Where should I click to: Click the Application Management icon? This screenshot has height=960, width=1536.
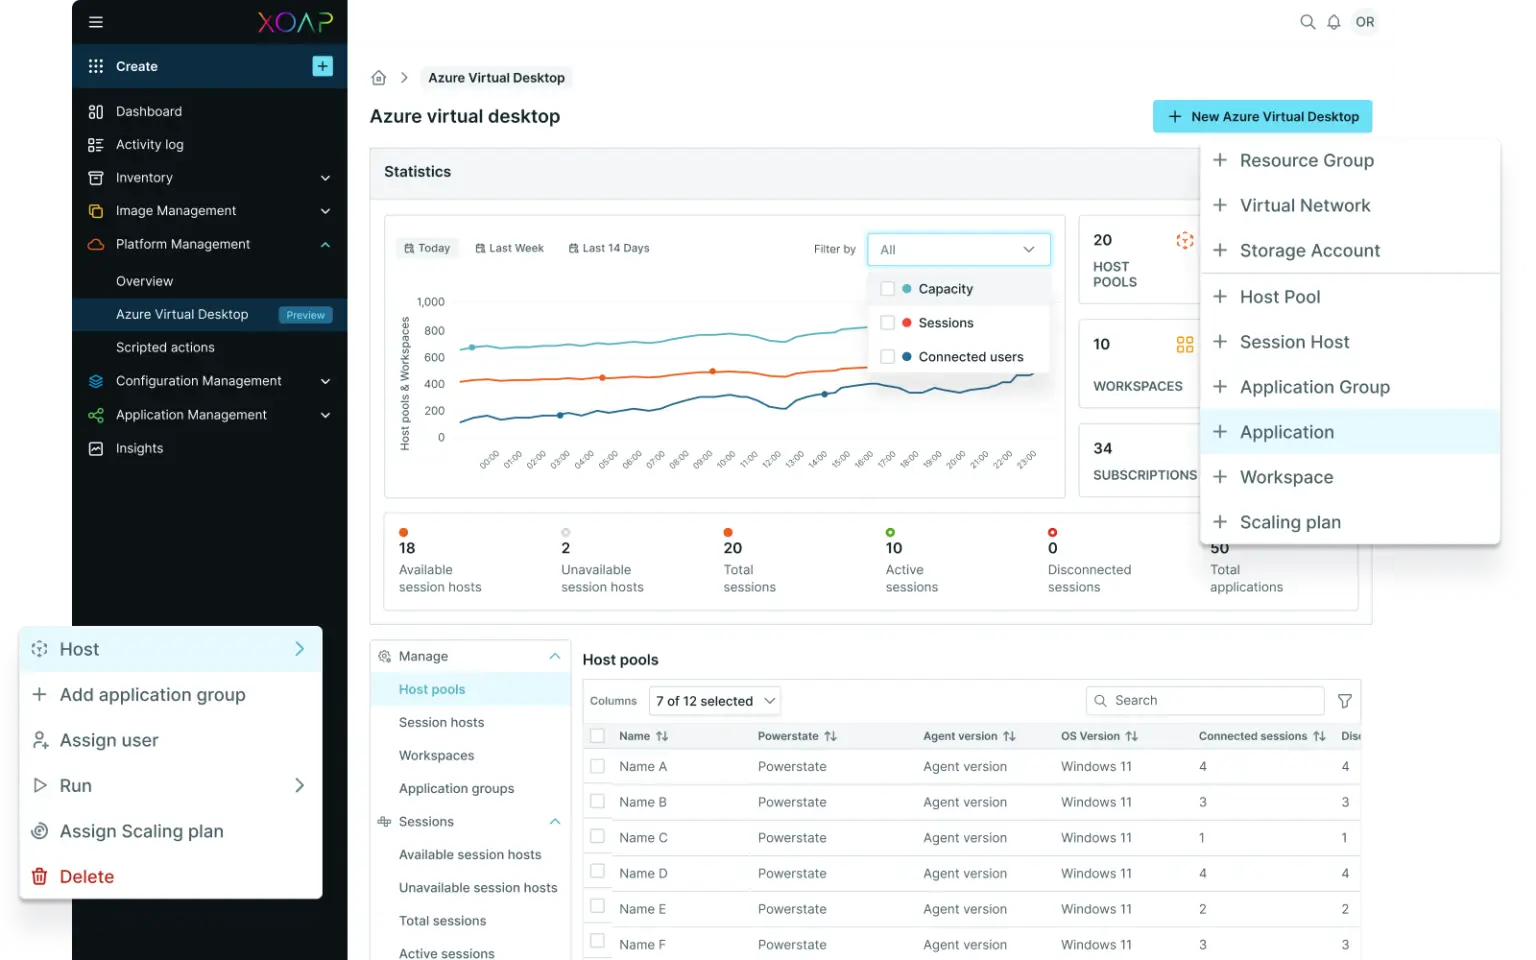(96, 415)
